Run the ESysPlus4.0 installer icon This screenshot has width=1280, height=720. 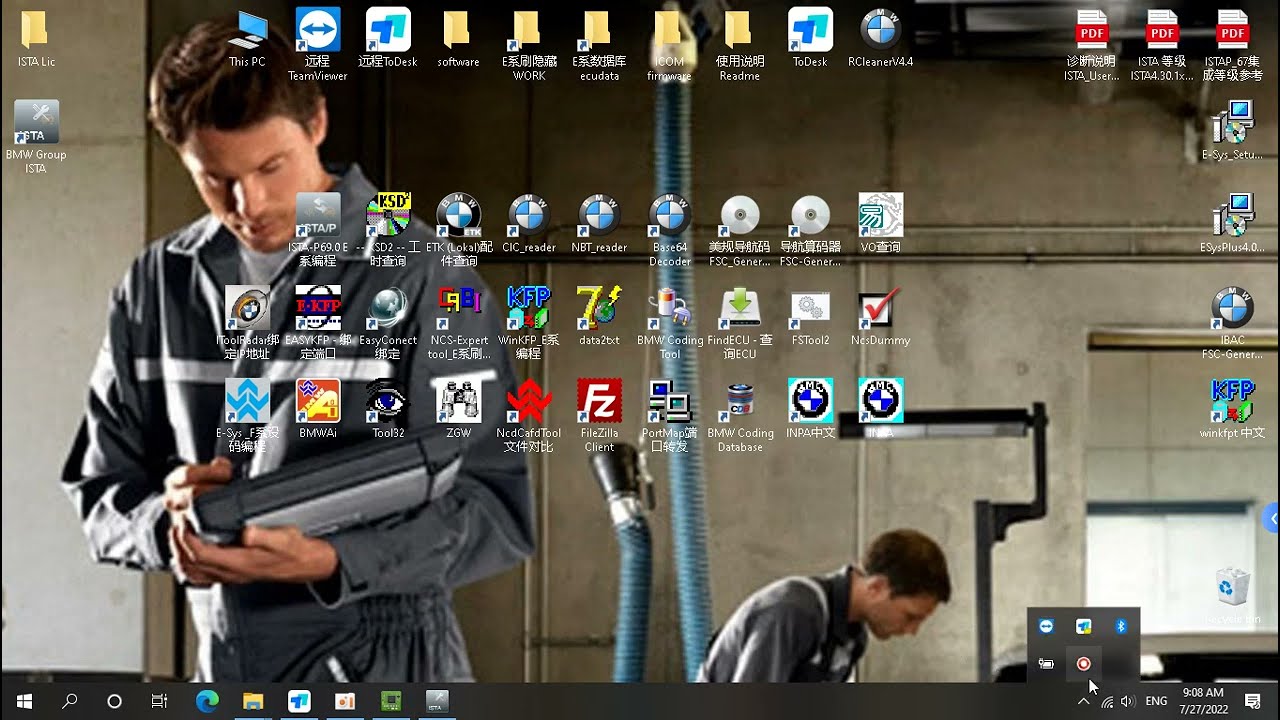[x=1233, y=224]
